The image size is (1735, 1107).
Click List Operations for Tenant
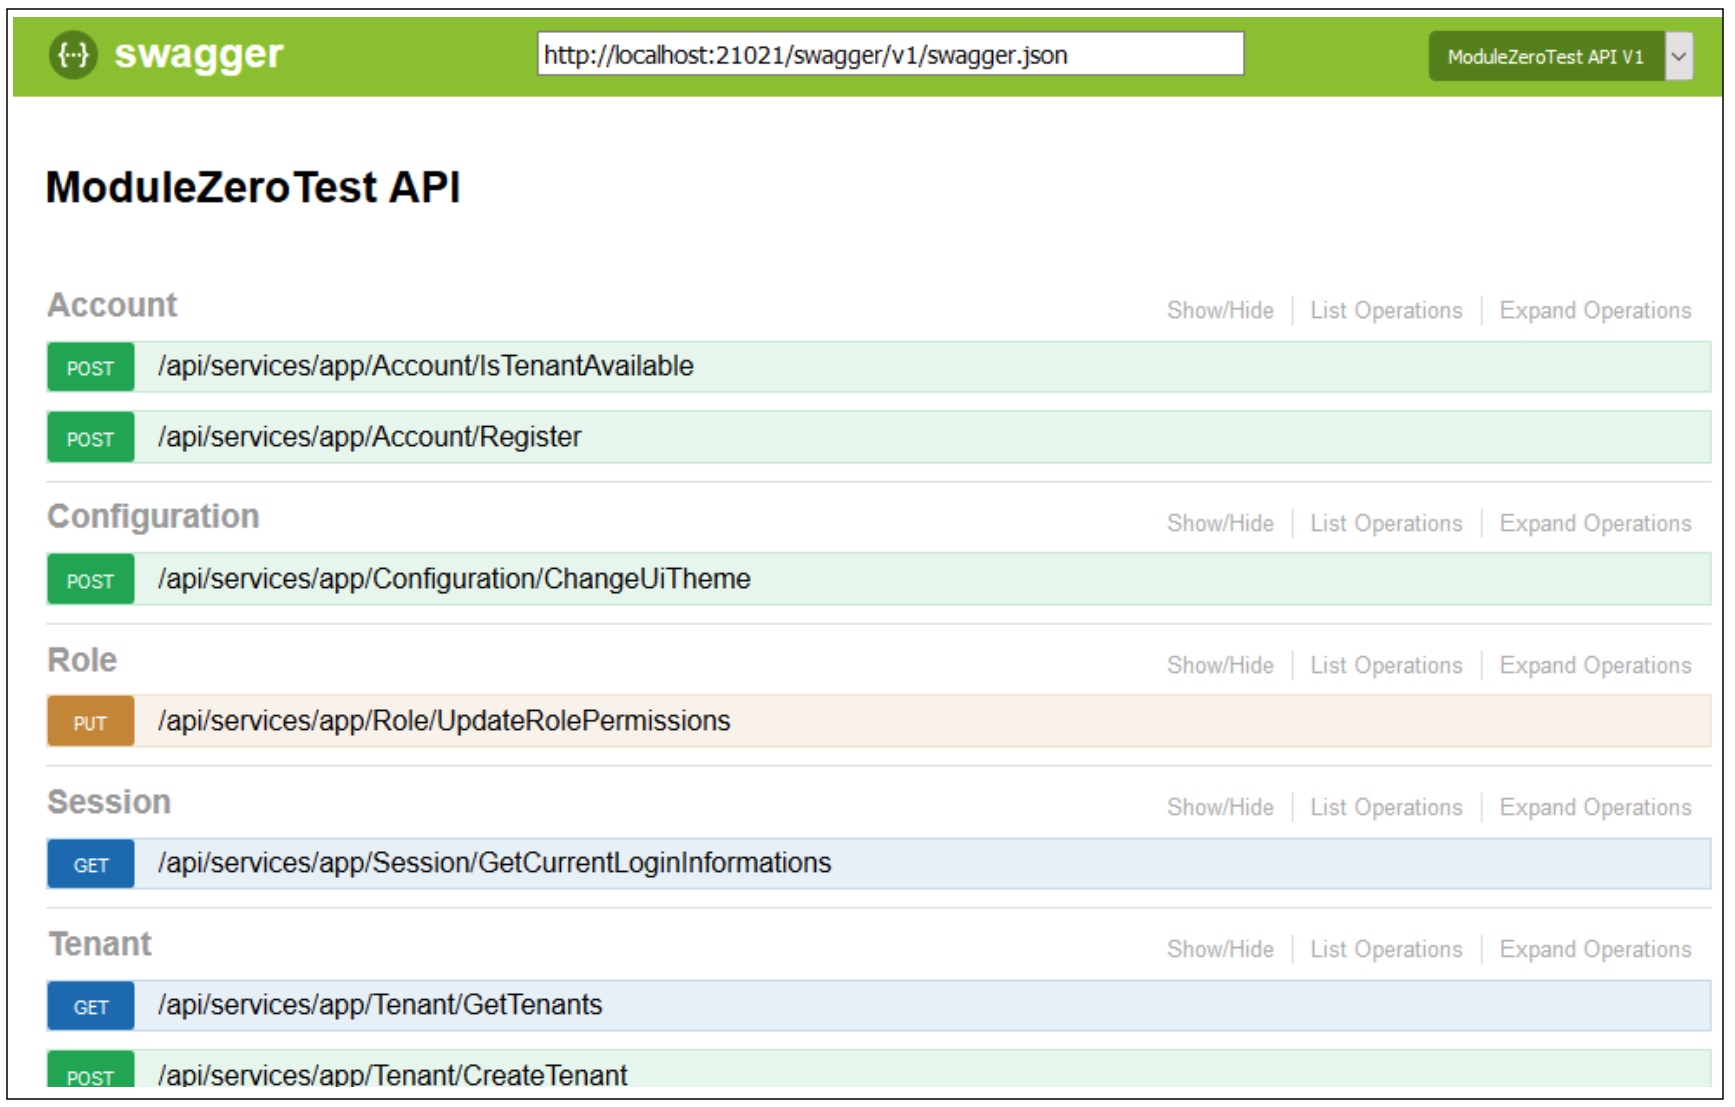coord(1386,950)
